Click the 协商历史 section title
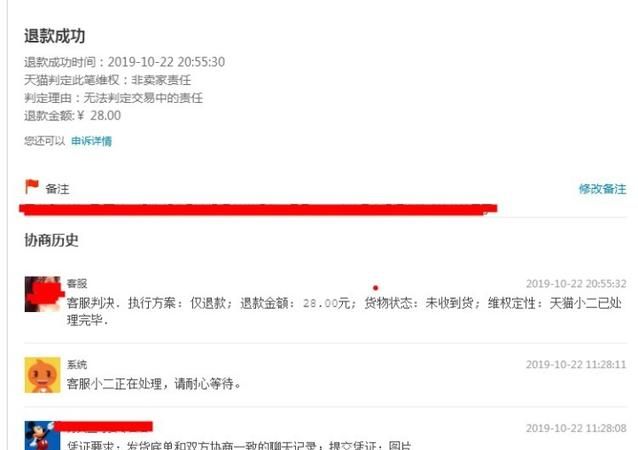Screen dimensions: 638x450 [x=51, y=240]
